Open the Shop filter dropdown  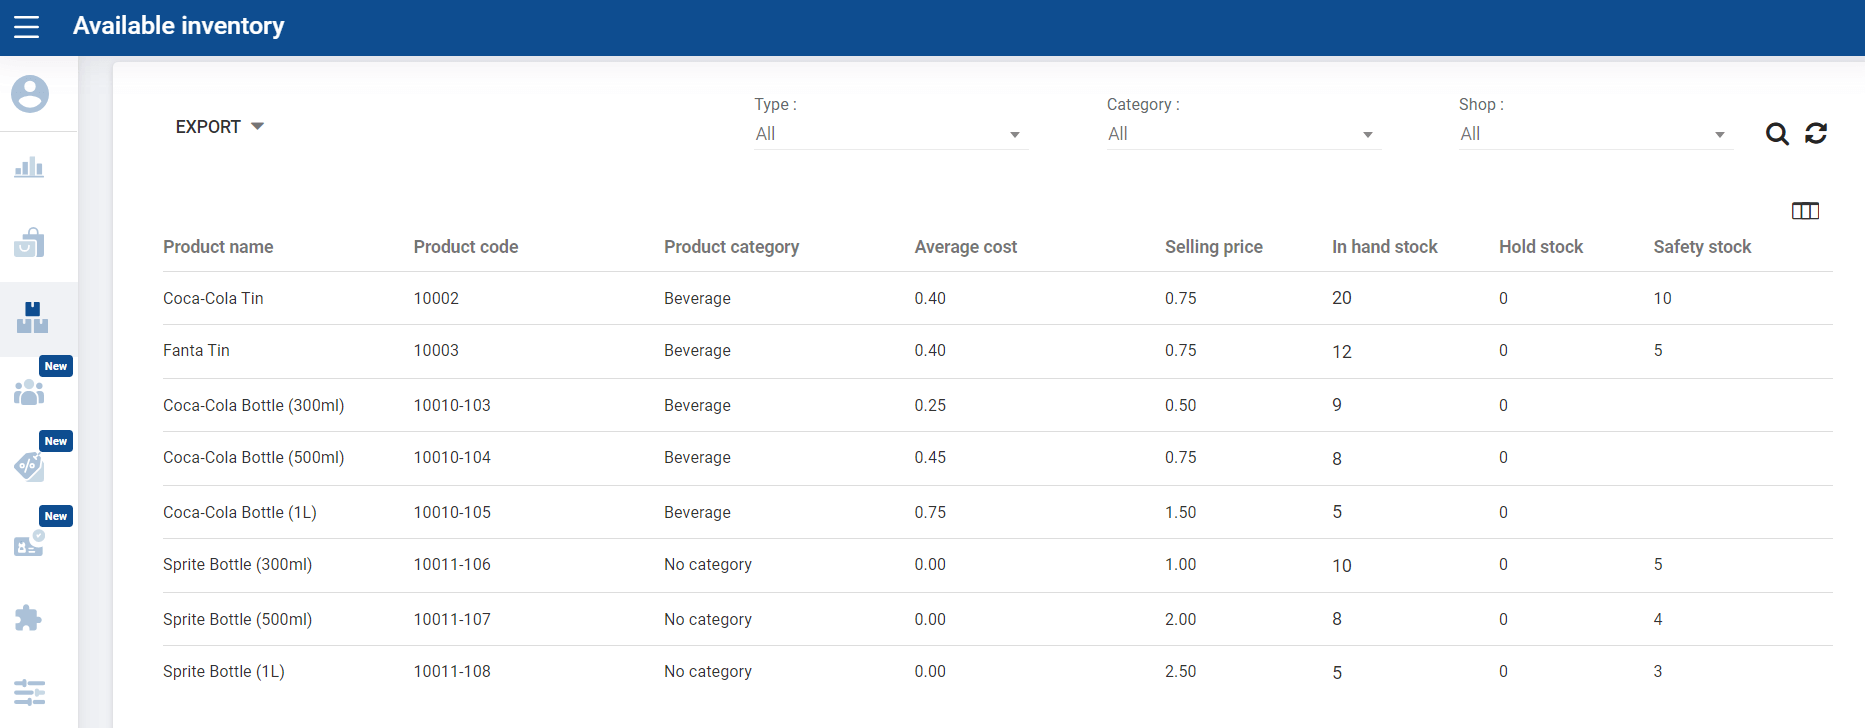pos(1593,134)
